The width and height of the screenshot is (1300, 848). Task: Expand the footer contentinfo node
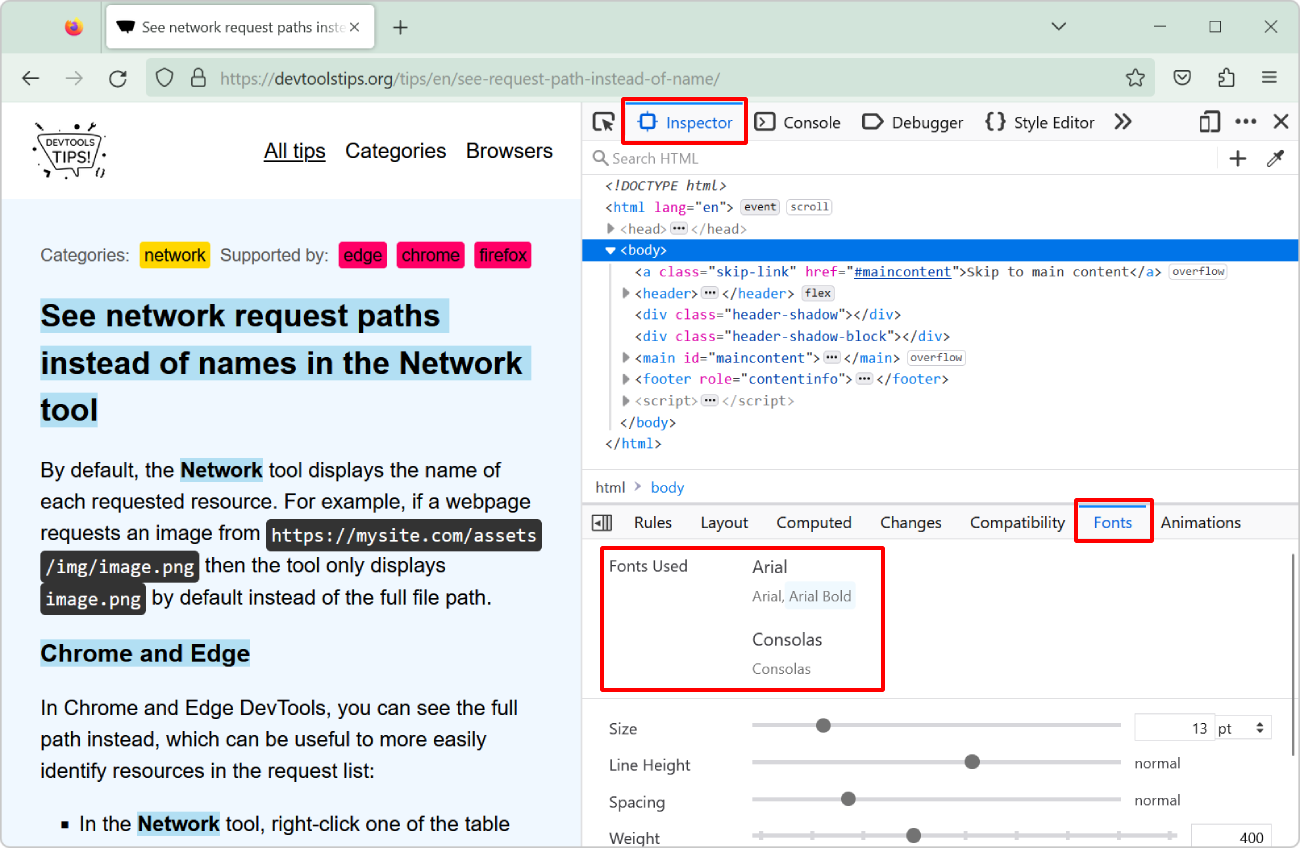[627, 379]
